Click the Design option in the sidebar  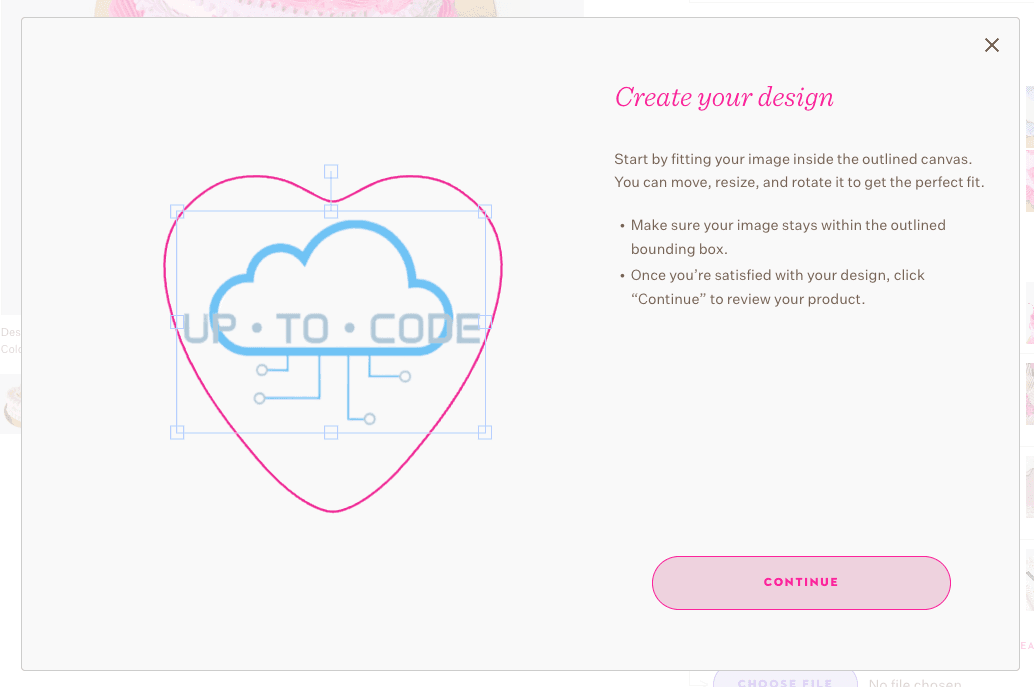coord(10,331)
